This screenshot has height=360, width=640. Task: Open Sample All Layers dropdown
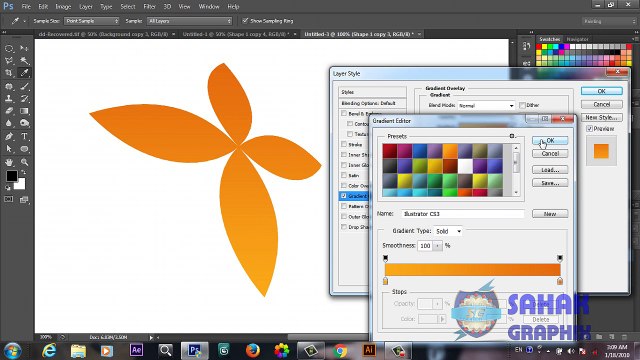point(190,21)
